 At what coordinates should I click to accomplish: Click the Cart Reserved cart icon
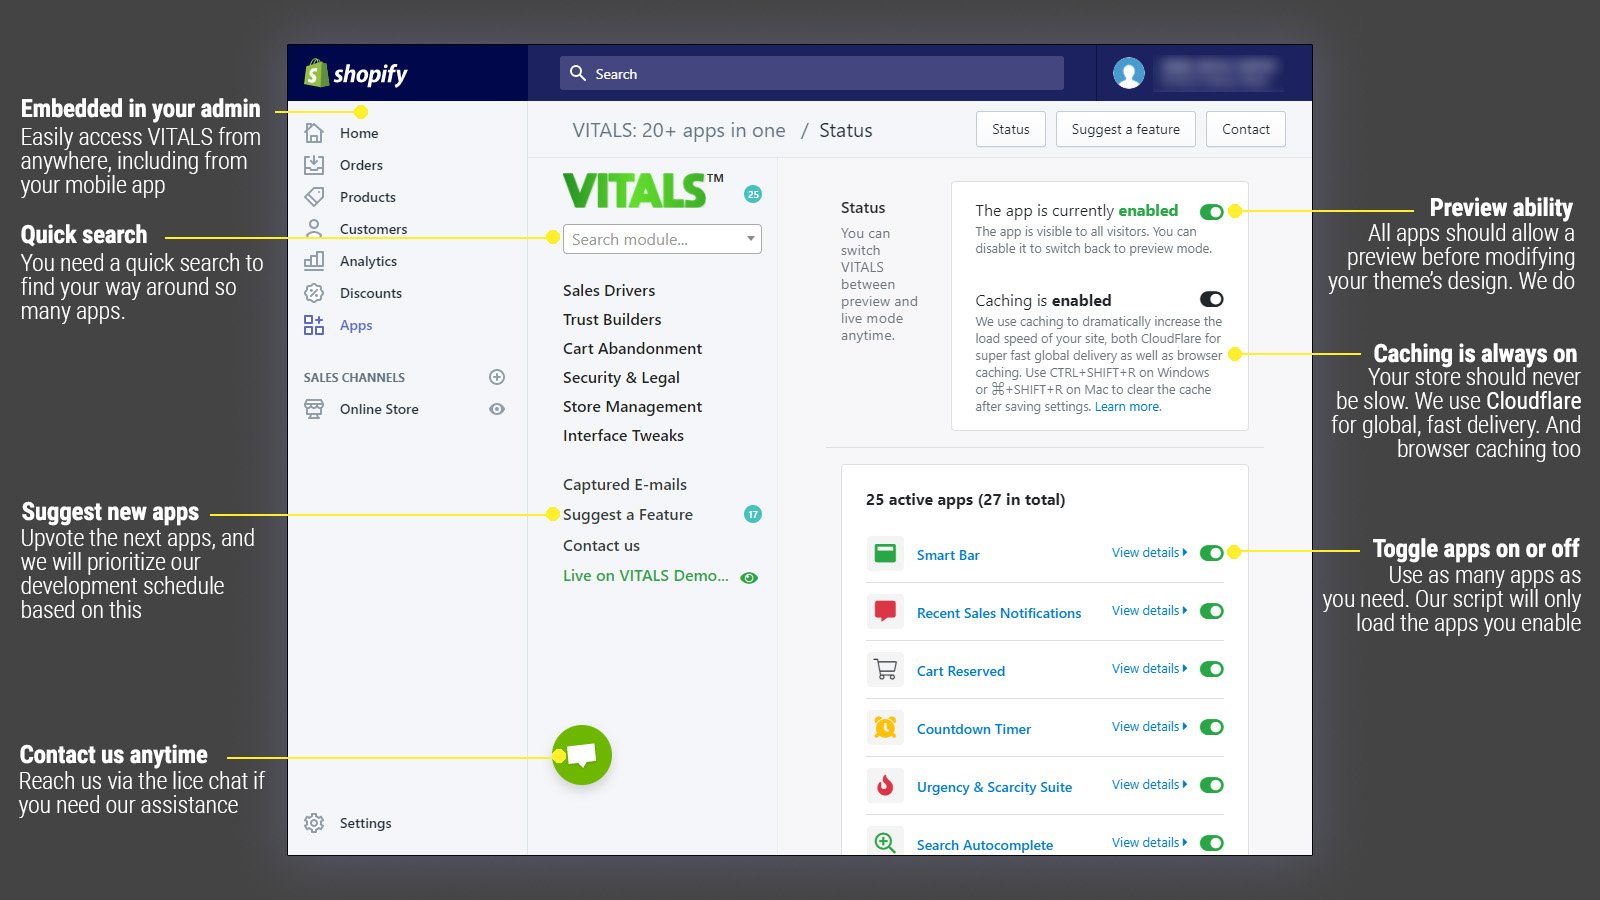click(x=885, y=669)
